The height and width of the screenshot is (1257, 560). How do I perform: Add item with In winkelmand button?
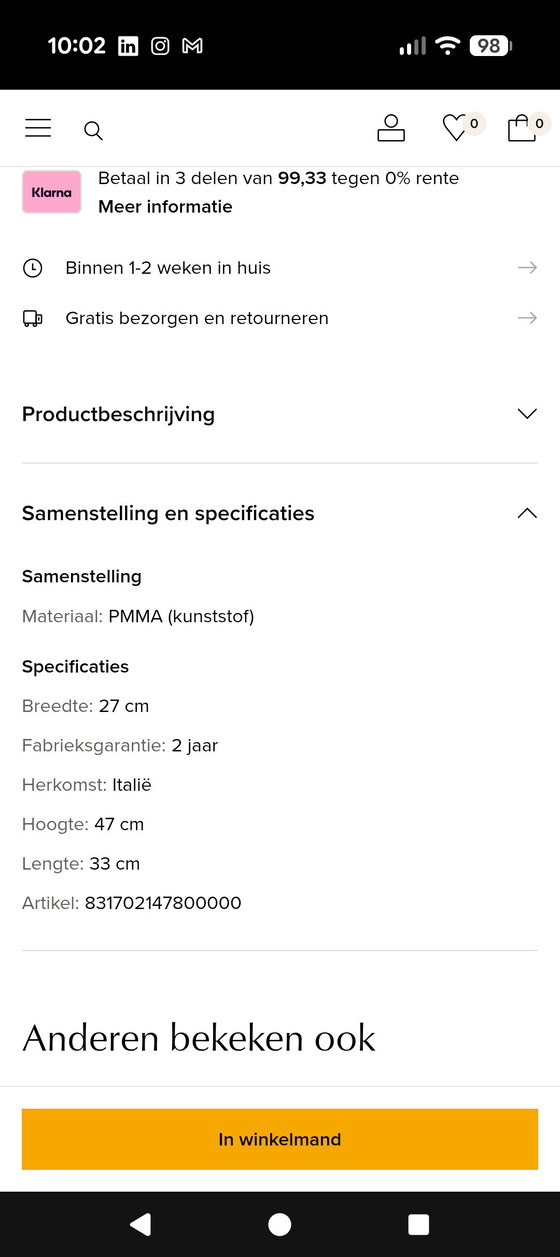coord(280,1139)
